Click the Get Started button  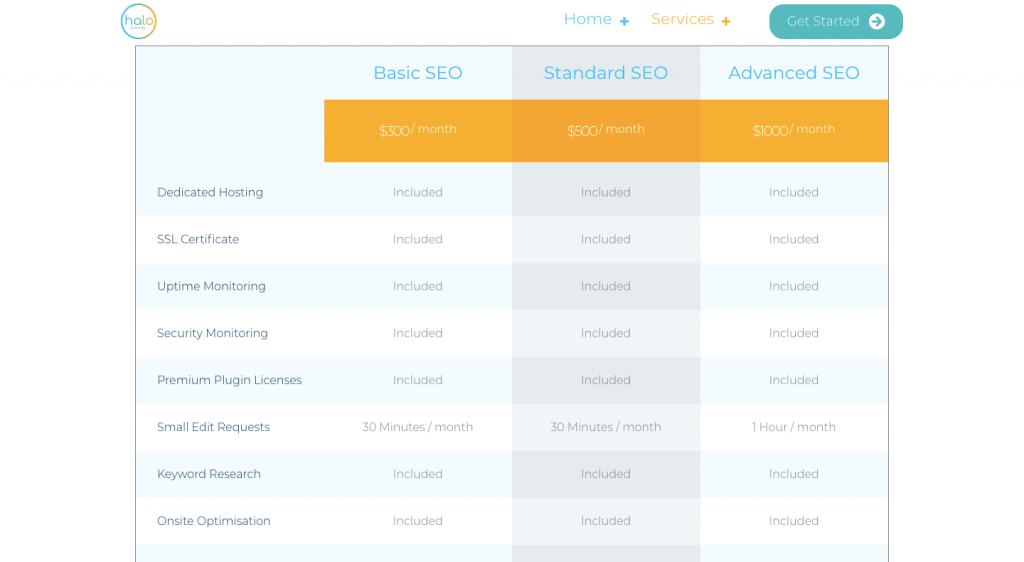click(x=836, y=22)
